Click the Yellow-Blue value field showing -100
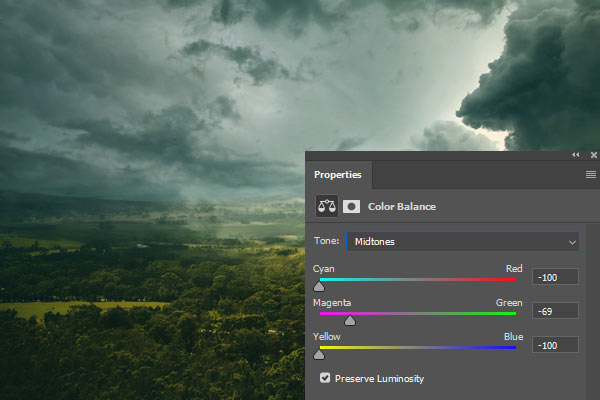Screen dimensions: 600x400 [x=555, y=345]
